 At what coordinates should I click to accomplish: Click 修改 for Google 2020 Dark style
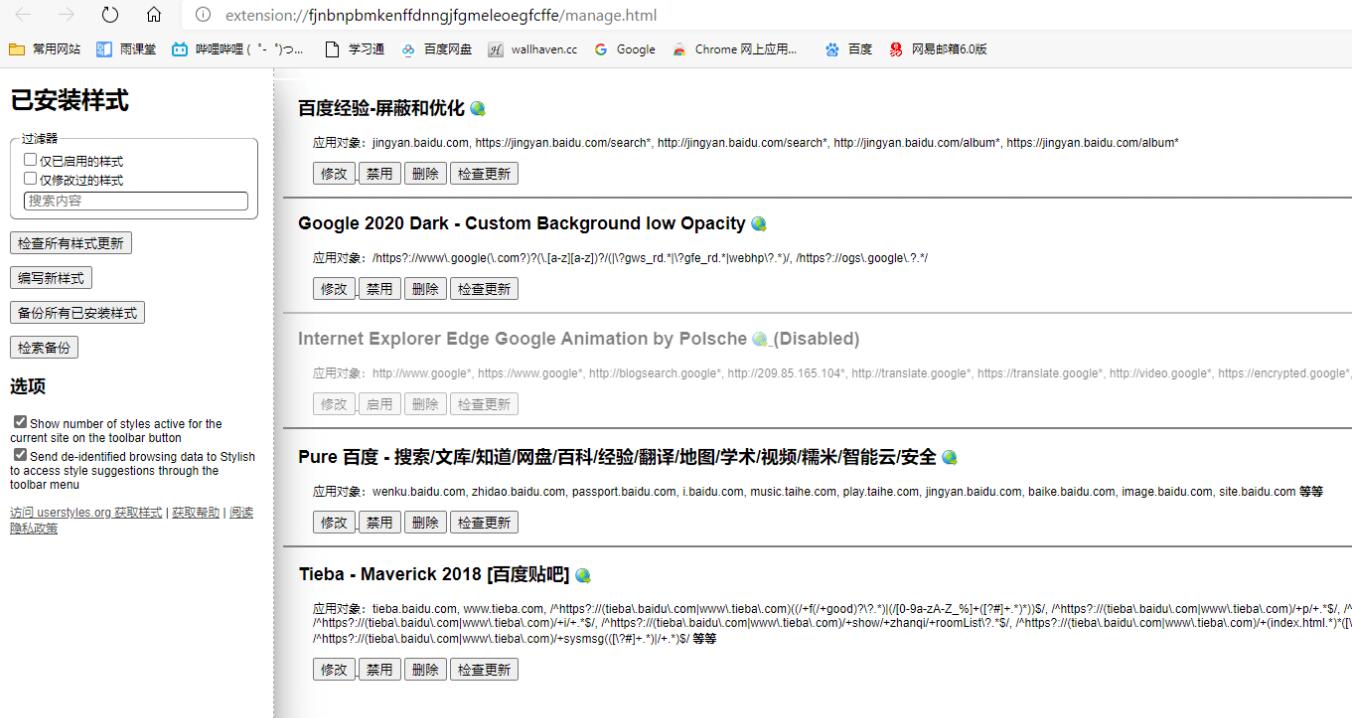click(334, 289)
